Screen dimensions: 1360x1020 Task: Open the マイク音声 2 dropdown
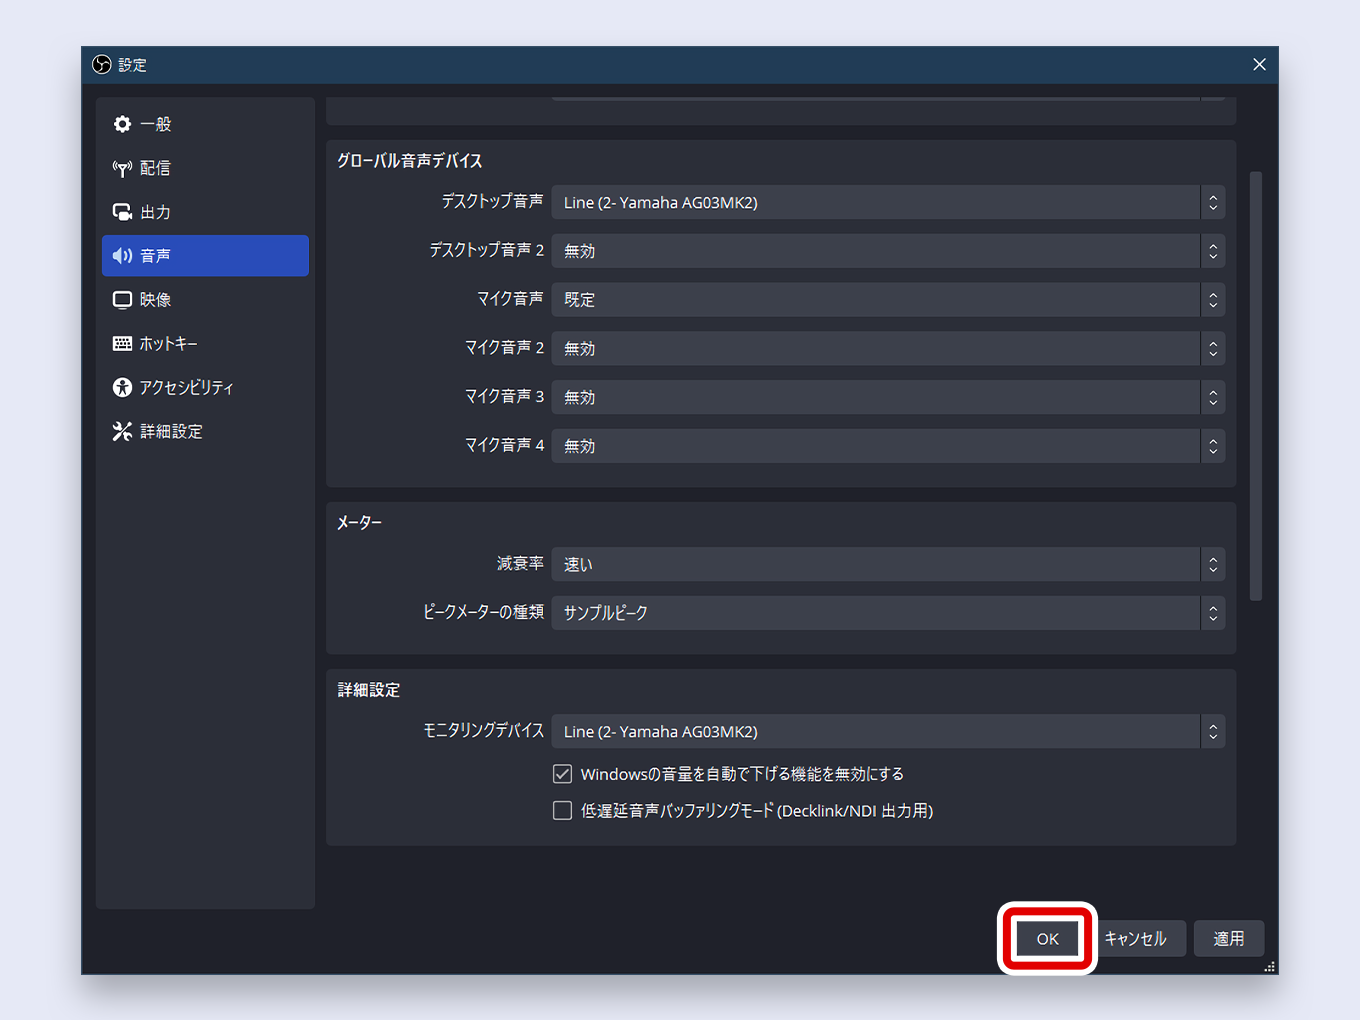(x=888, y=348)
